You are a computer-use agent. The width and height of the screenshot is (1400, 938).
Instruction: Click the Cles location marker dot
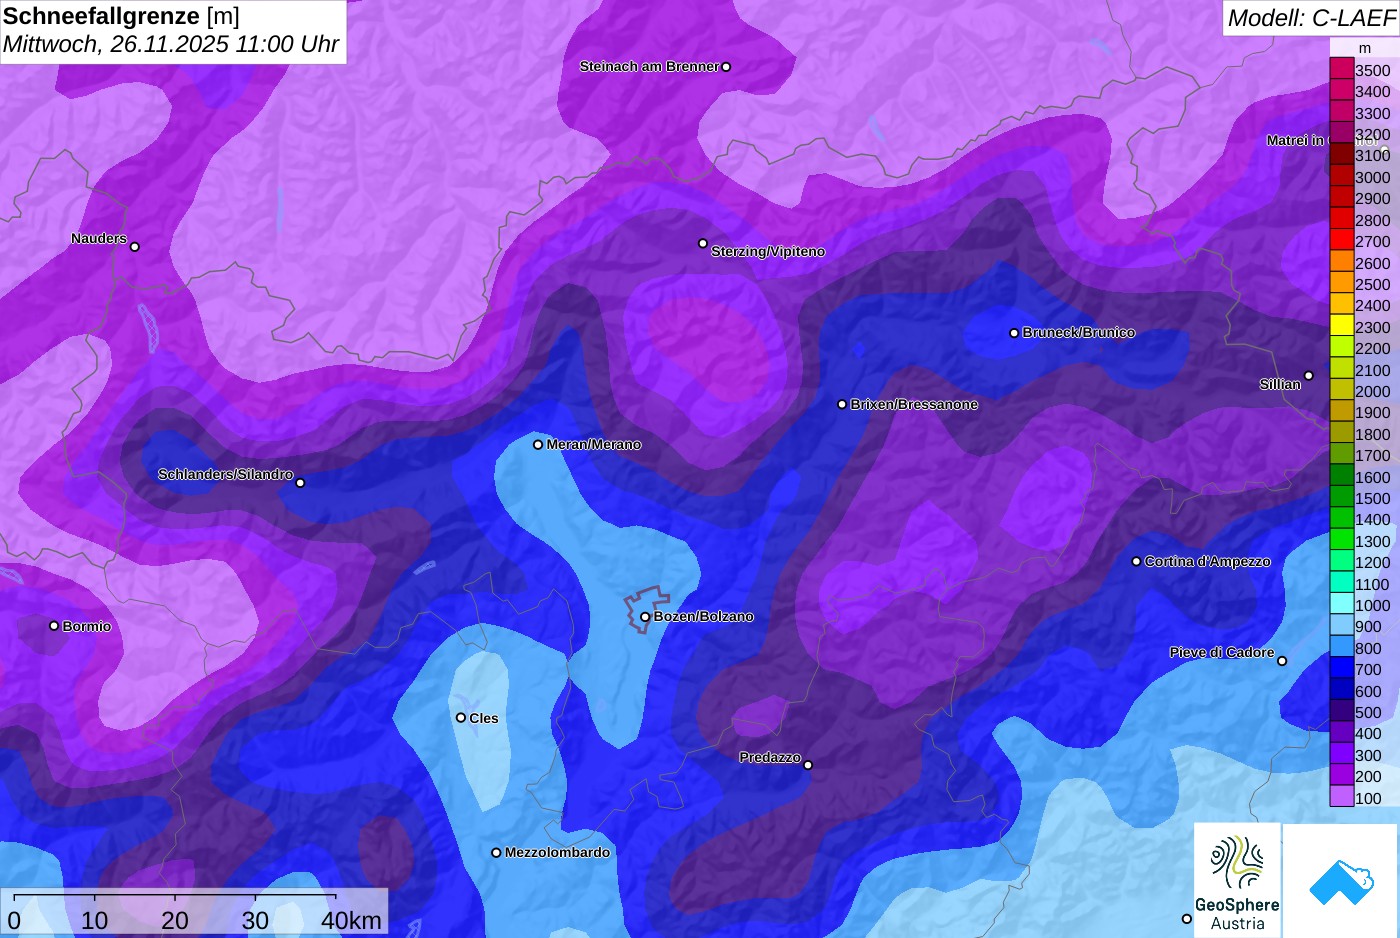coord(461,718)
